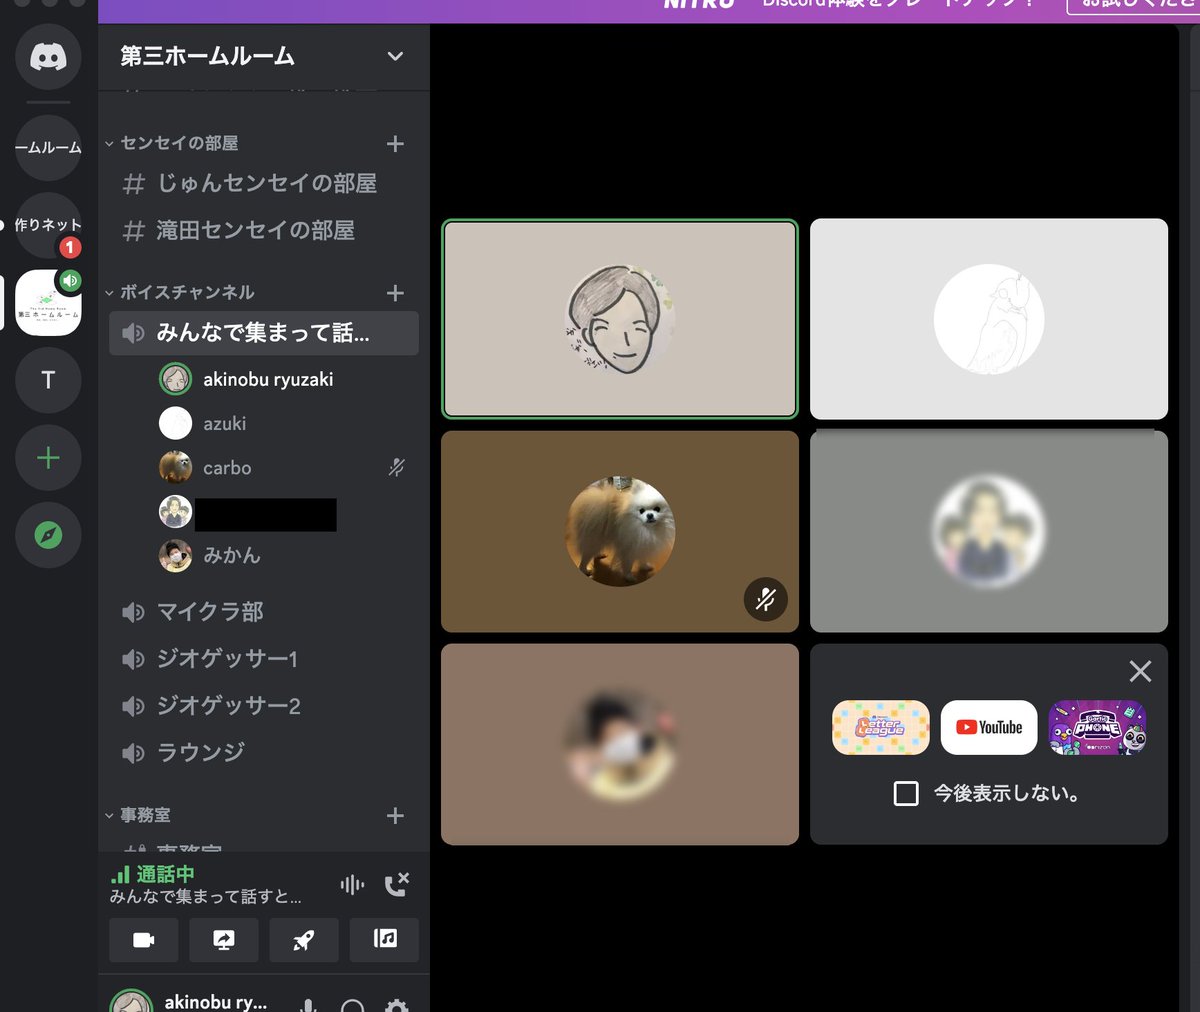Viewport: 1200px width, 1012px height.
Task: Open the soundboard panel
Action: pos(383,940)
